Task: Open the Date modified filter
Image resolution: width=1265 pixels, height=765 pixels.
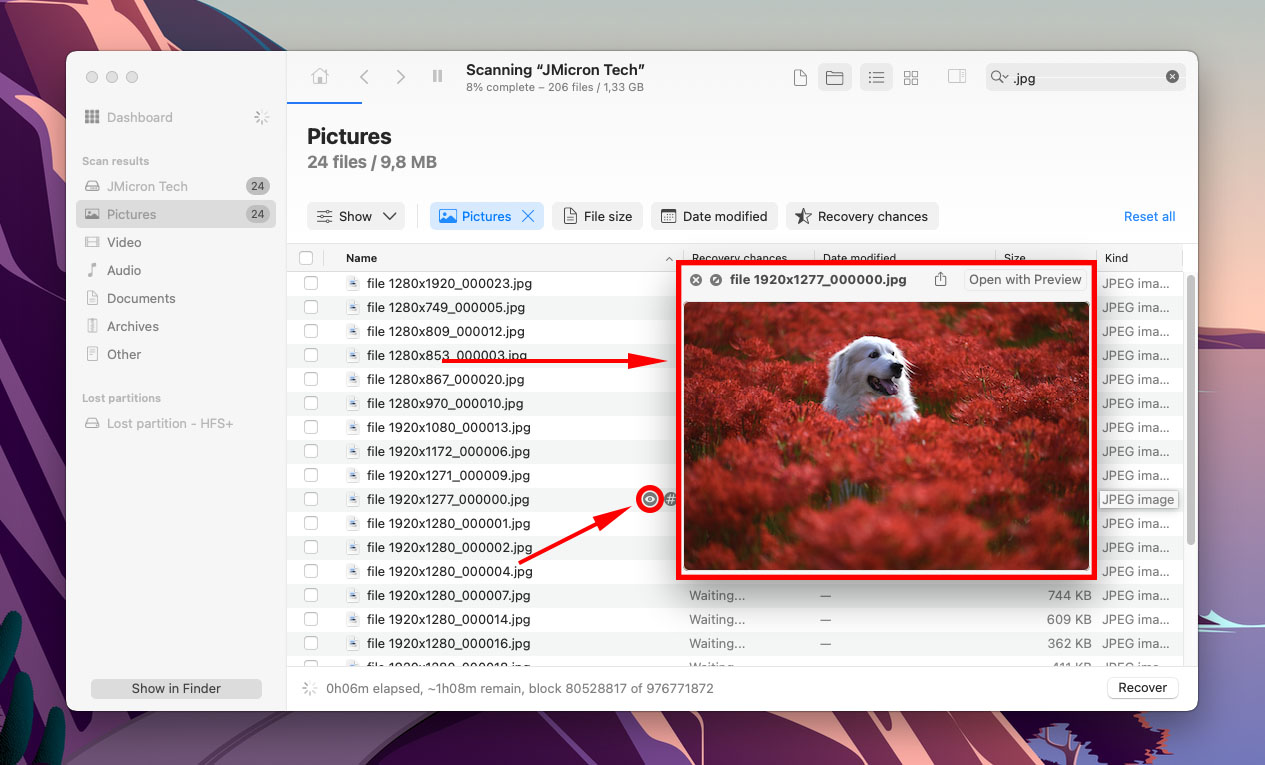Action: click(x=714, y=216)
